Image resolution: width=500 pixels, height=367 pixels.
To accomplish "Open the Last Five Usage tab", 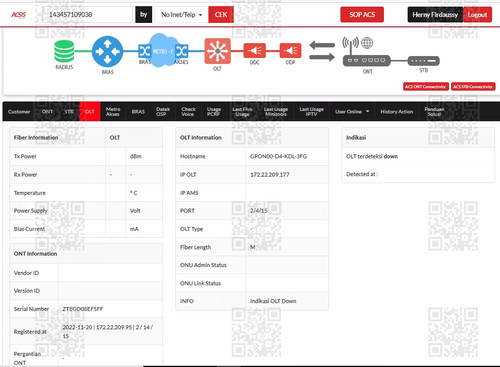I will pos(242,112).
